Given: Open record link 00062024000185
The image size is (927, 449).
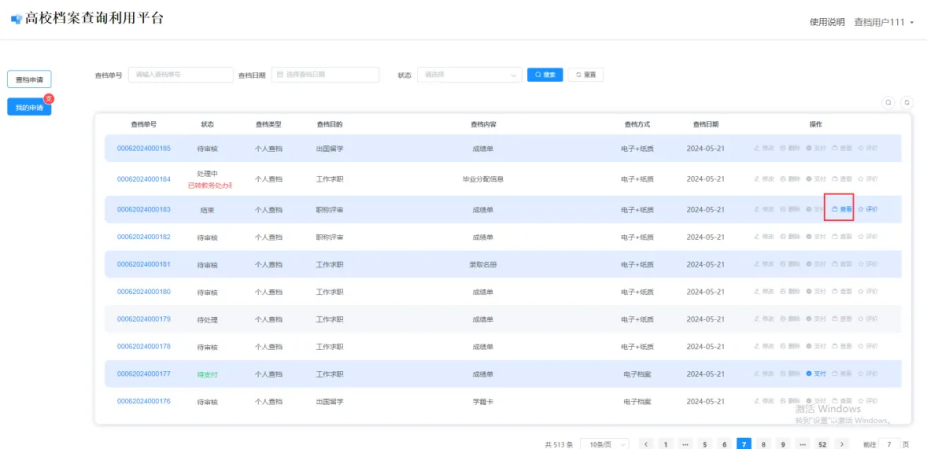Looking at the screenshot, I should [144, 149].
